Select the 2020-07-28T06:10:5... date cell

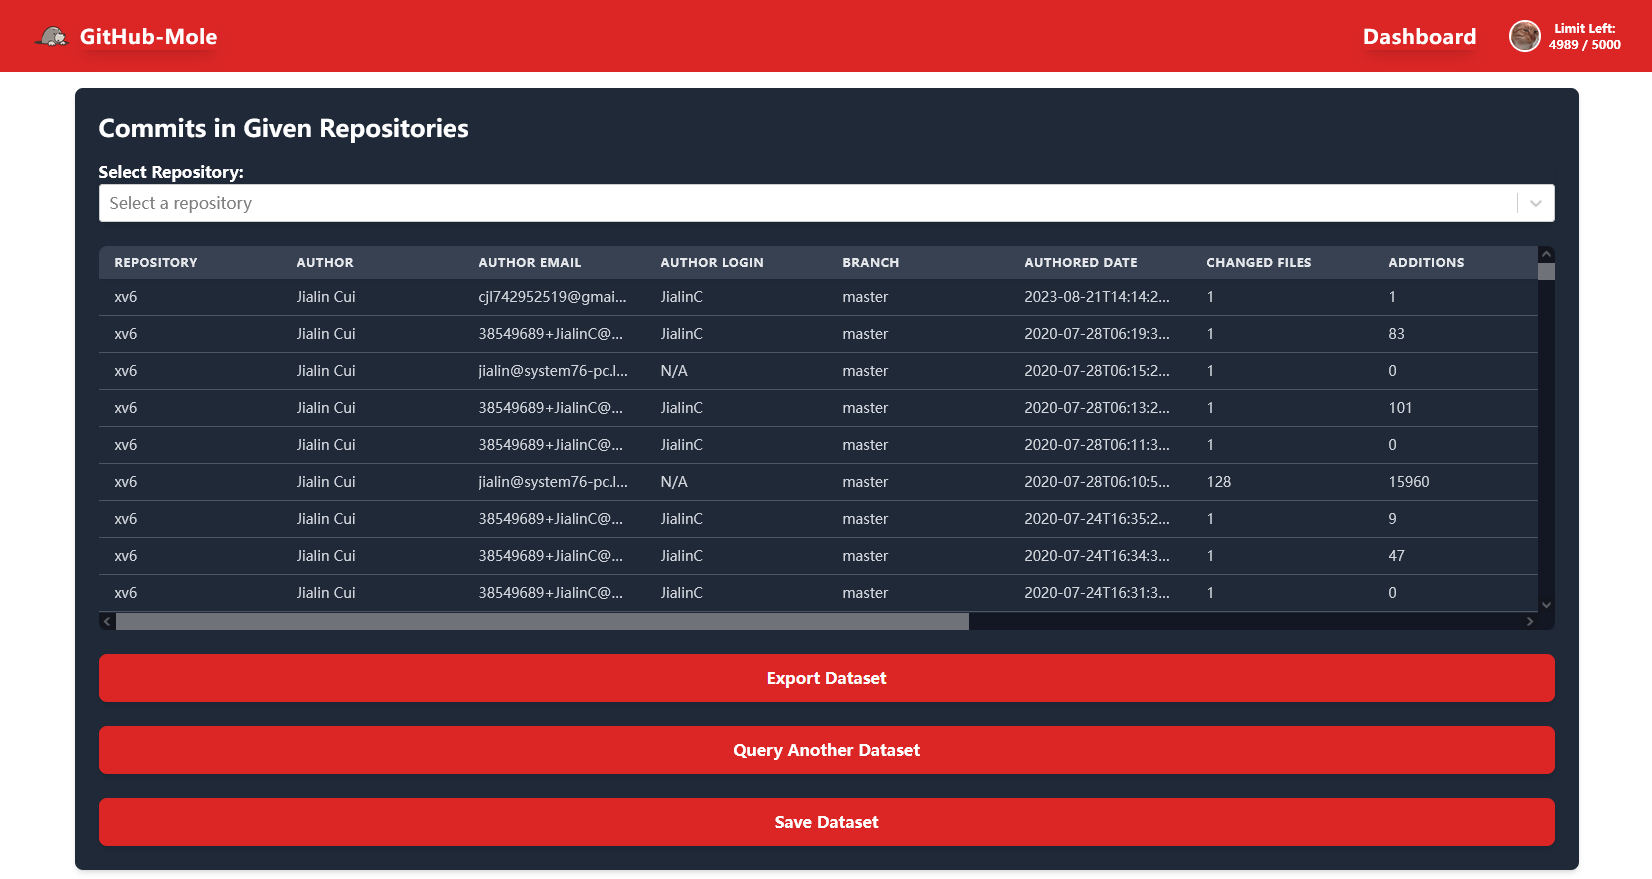click(x=1097, y=482)
